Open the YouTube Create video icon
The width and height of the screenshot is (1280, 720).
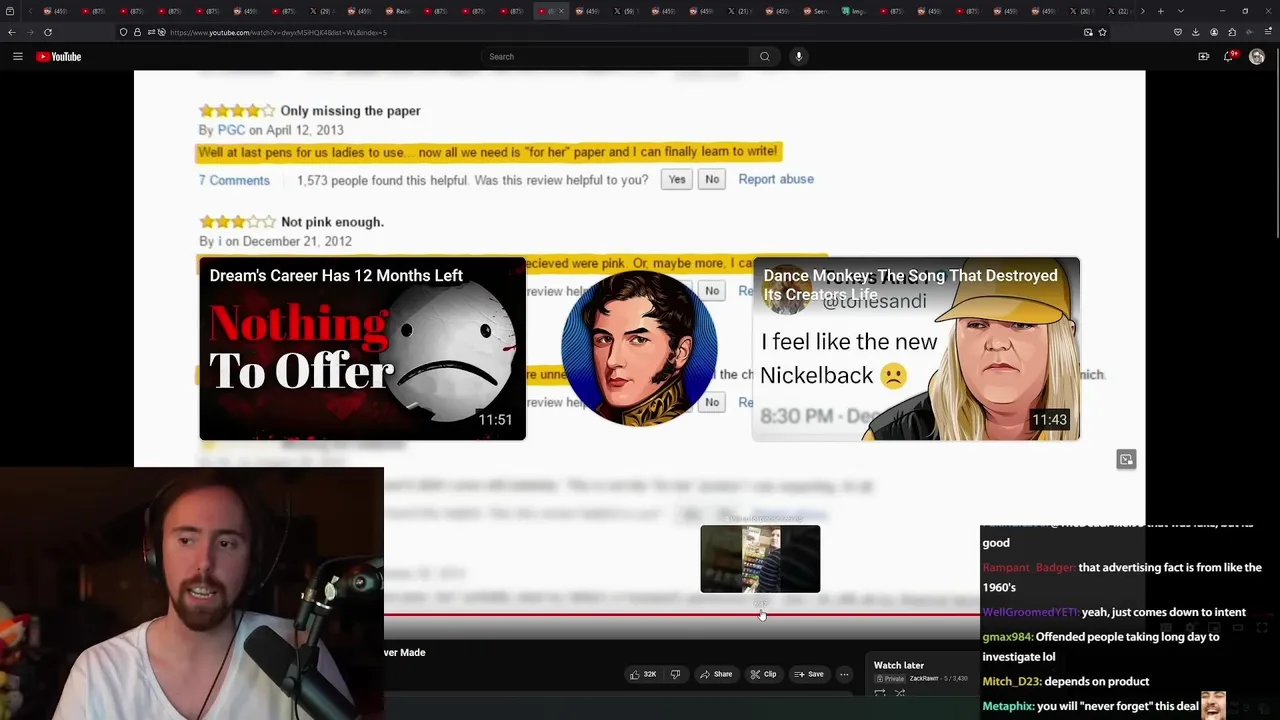point(1204,57)
